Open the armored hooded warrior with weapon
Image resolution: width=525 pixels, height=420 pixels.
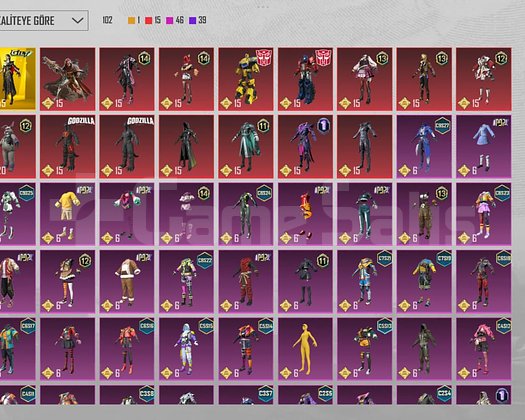[x=68, y=79]
